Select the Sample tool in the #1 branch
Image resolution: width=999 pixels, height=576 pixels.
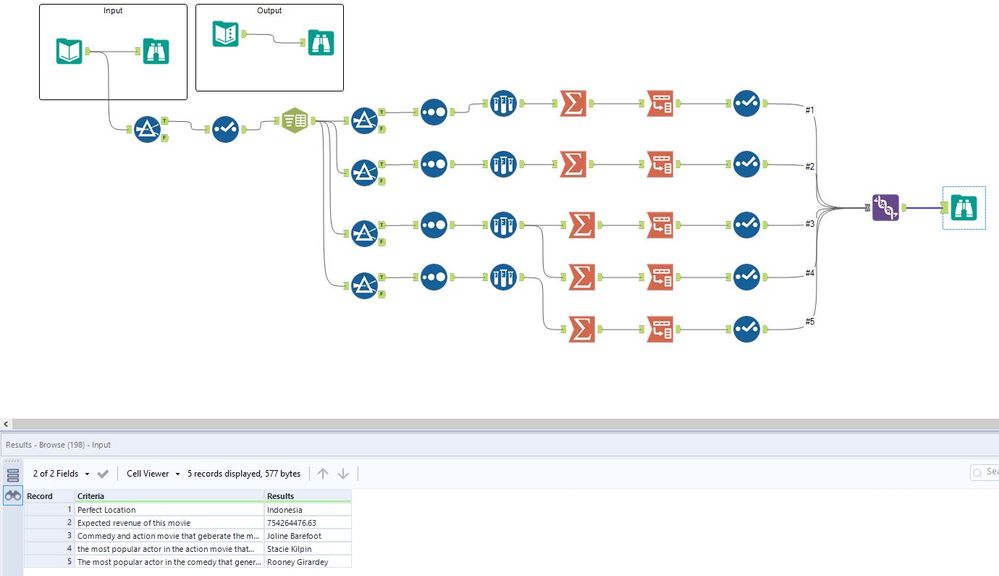click(x=503, y=103)
